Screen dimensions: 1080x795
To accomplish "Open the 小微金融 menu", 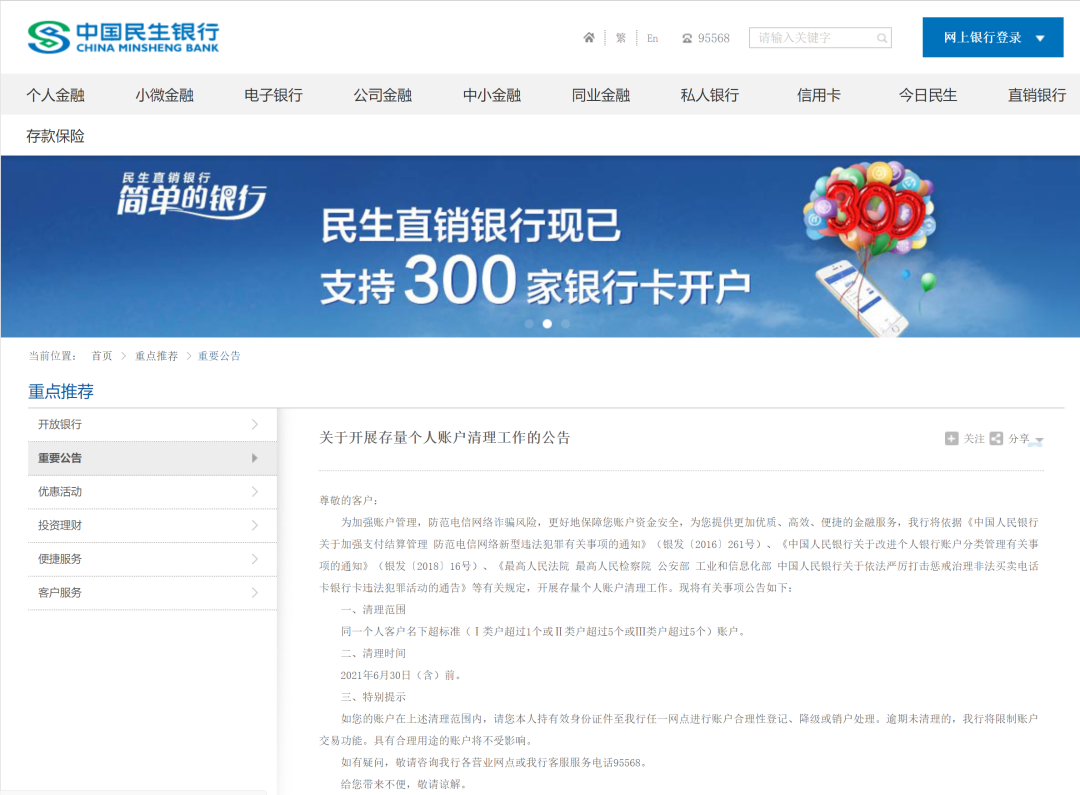I will click(164, 95).
